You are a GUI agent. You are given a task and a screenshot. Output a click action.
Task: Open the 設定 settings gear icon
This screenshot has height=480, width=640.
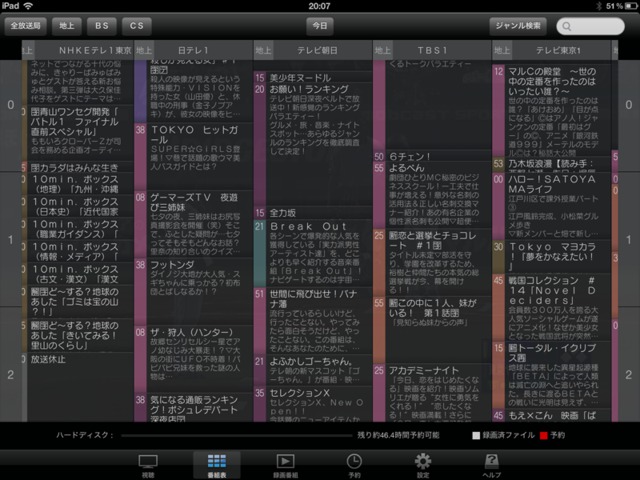click(x=423, y=461)
